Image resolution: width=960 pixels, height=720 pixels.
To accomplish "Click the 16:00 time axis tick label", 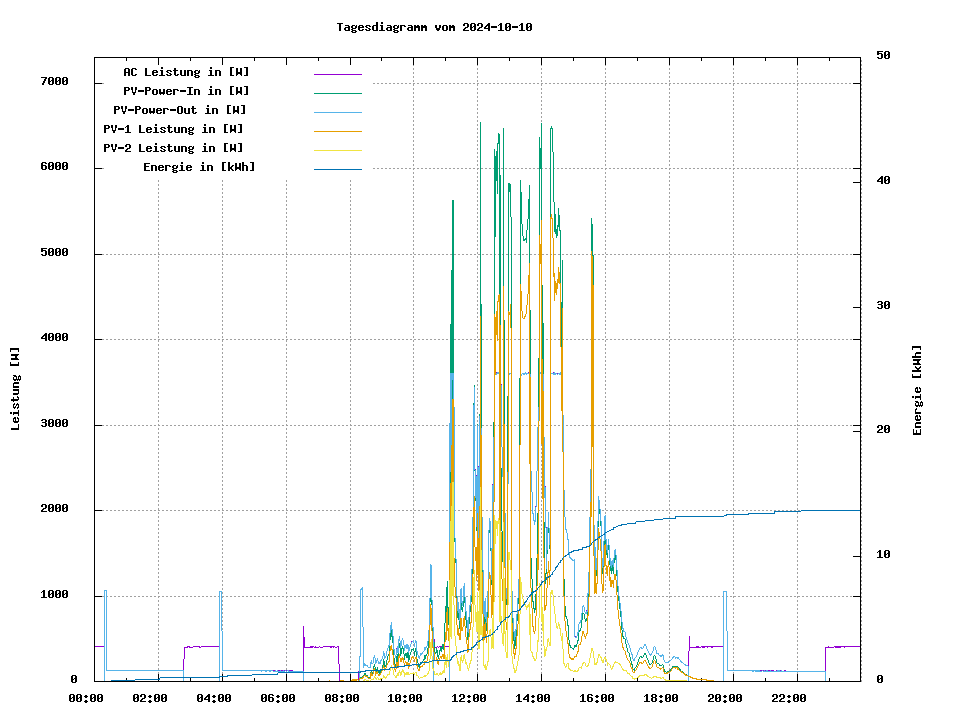I will click(597, 698).
